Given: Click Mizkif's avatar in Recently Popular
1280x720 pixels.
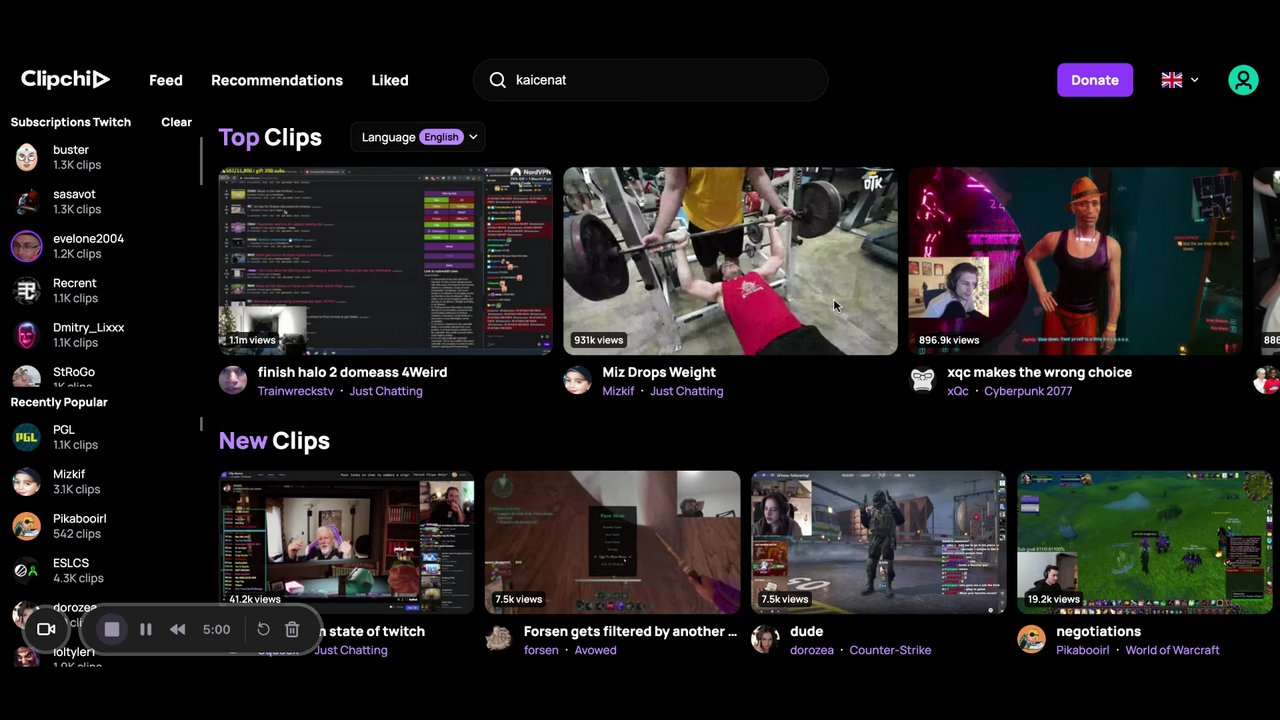Looking at the screenshot, I should pyautogui.click(x=27, y=481).
